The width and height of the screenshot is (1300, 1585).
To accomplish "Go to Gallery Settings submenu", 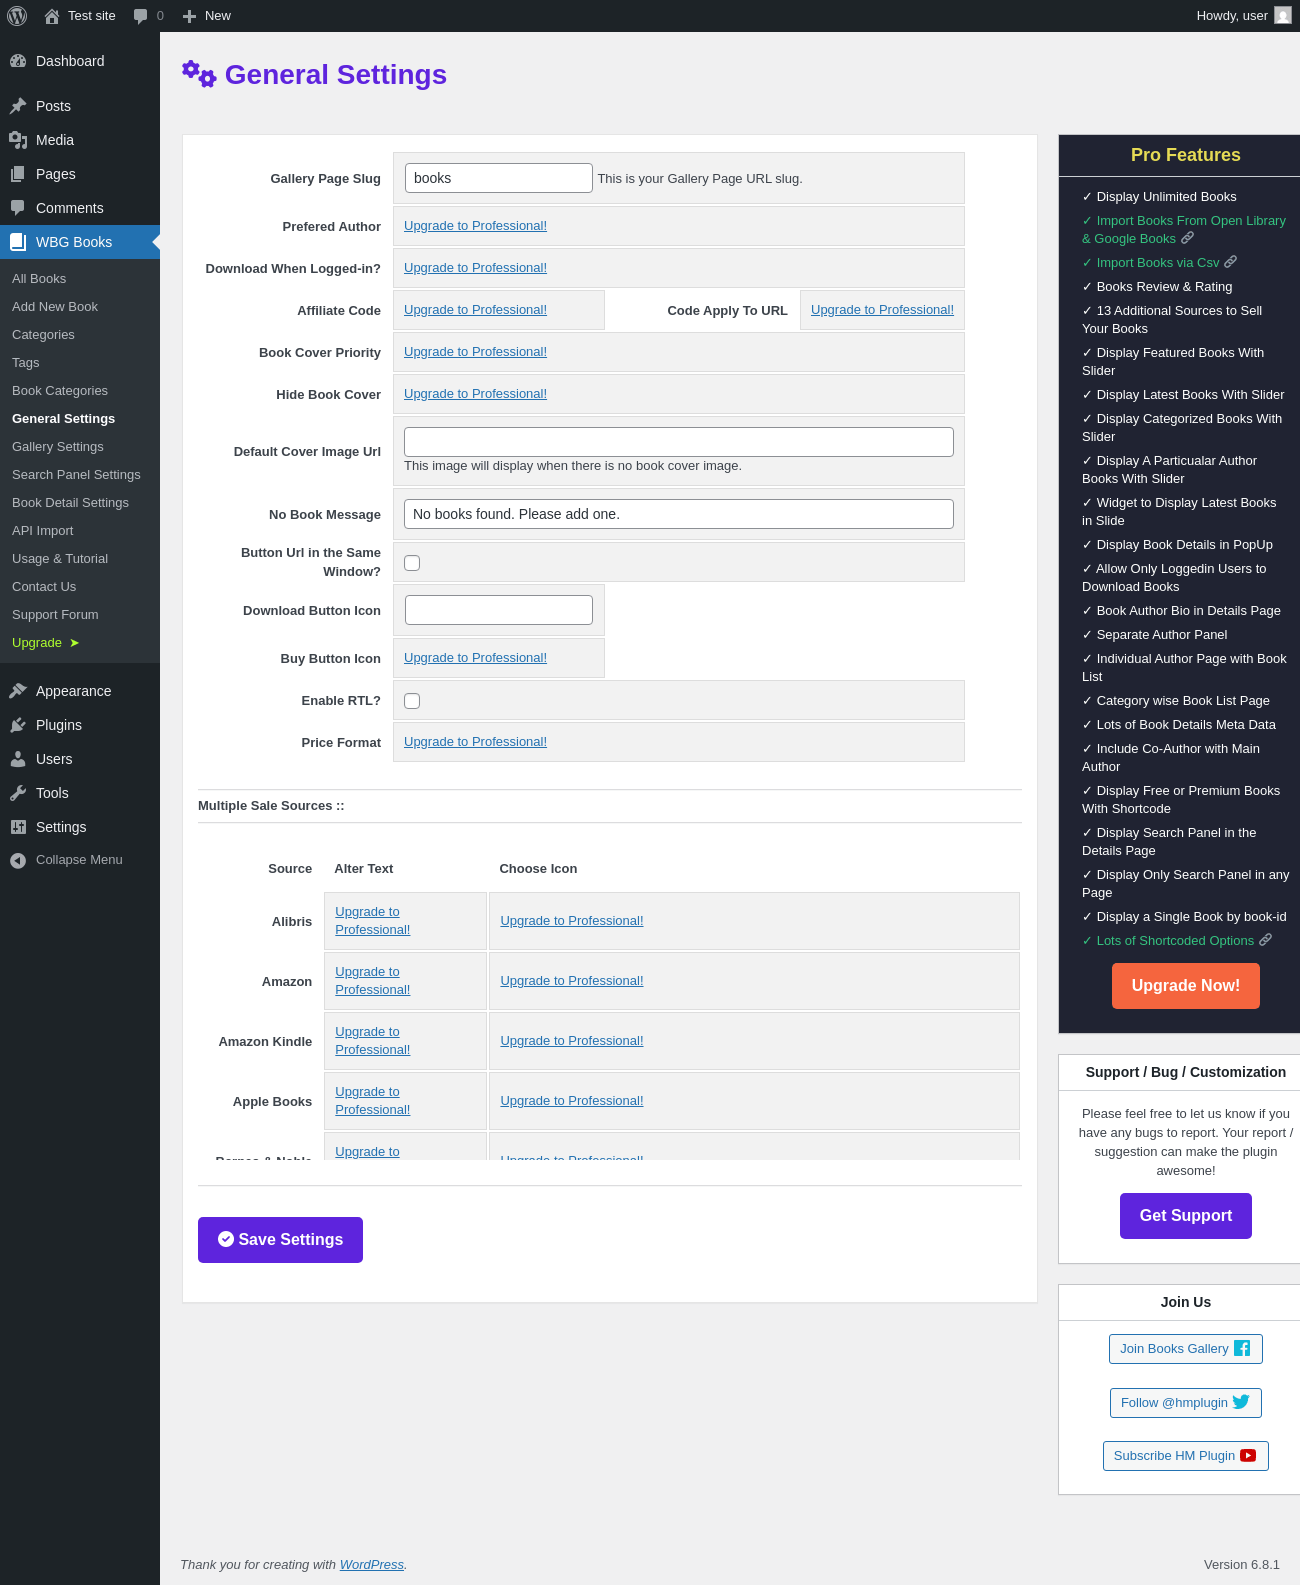I will [58, 447].
